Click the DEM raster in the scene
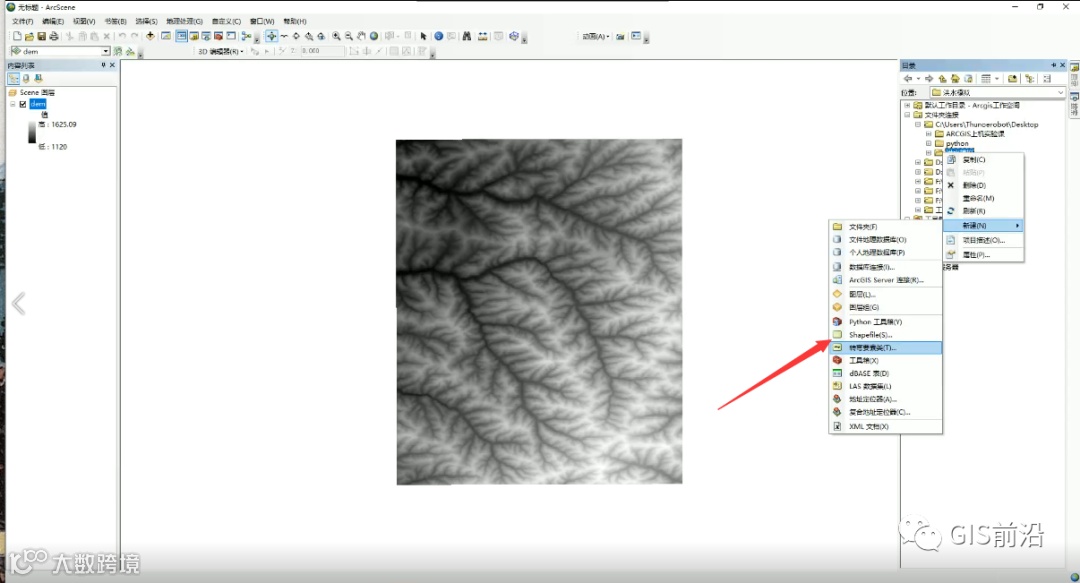This screenshot has height=583, width=1080. click(x=539, y=311)
